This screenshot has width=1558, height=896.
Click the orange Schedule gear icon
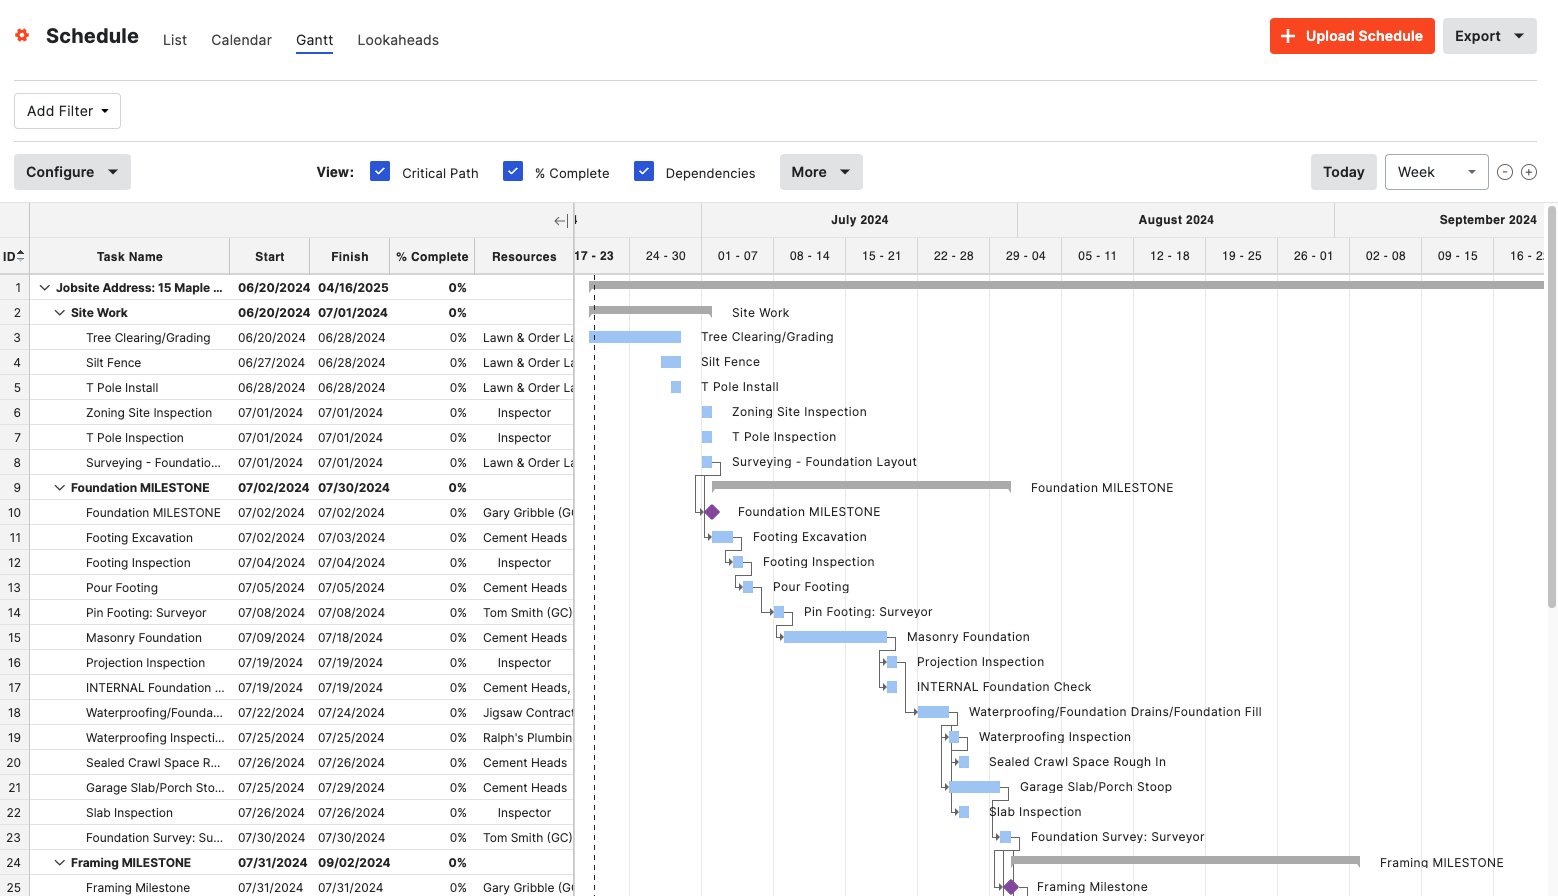click(22, 35)
